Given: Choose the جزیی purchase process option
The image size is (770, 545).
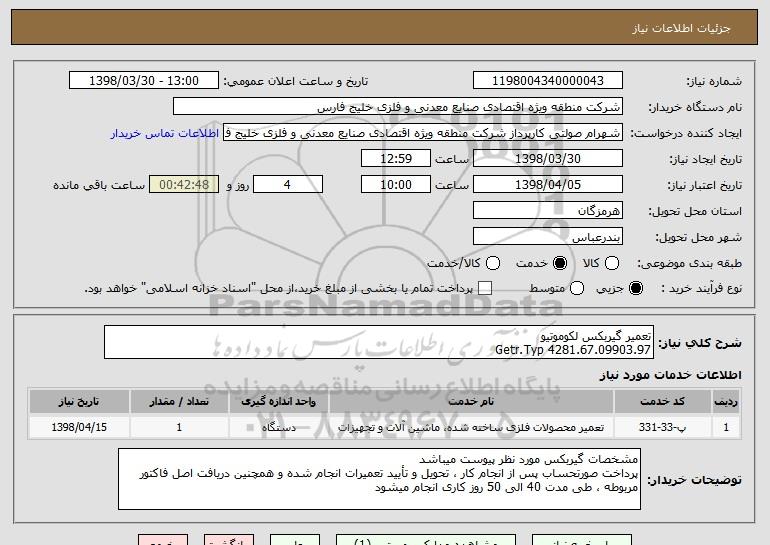Looking at the screenshot, I should pyautogui.click(x=636, y=289).
